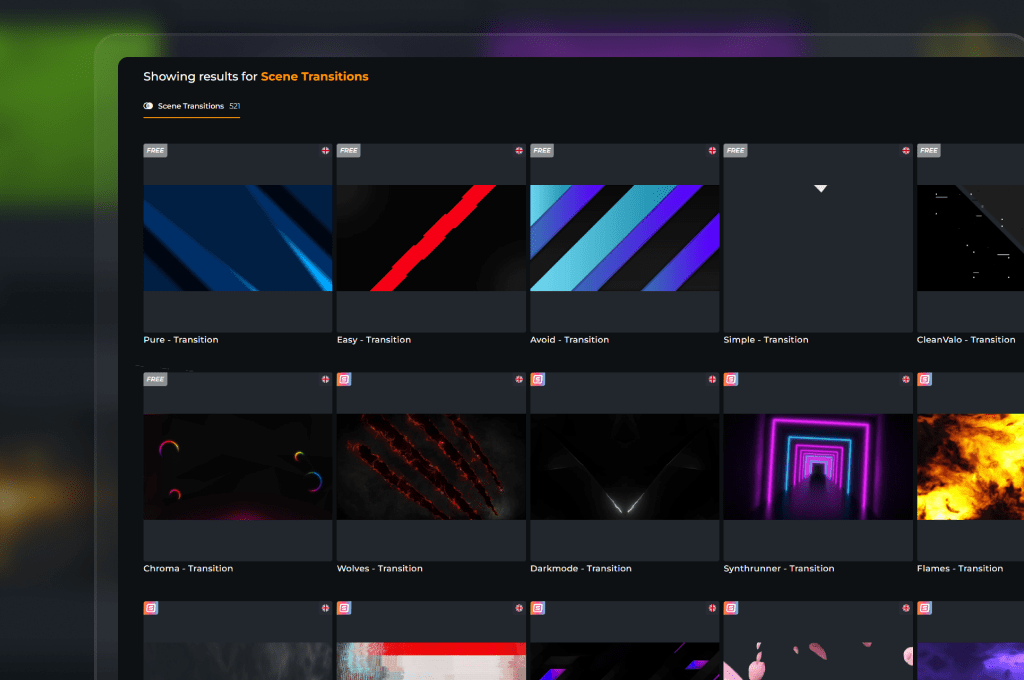Click the premium badge on the Synthrunner transition card

pyautogui.click(x=731, y=380)
